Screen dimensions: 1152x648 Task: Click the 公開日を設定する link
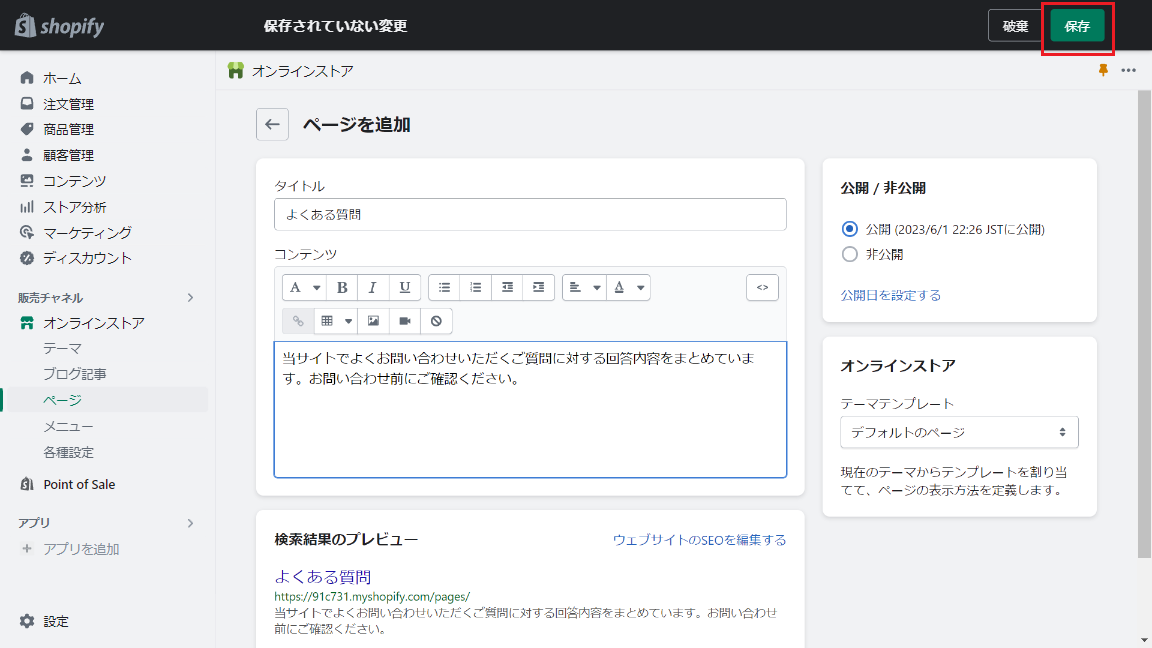point(890,295)
